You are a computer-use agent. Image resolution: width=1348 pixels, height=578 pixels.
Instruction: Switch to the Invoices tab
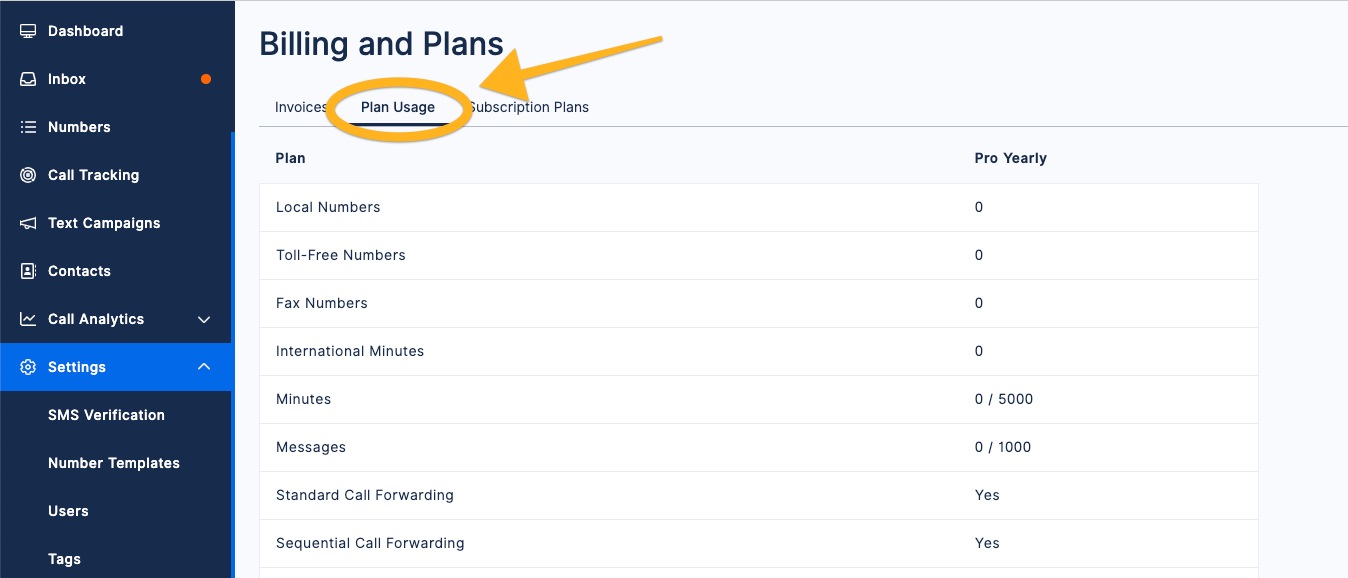coord(301,107)
